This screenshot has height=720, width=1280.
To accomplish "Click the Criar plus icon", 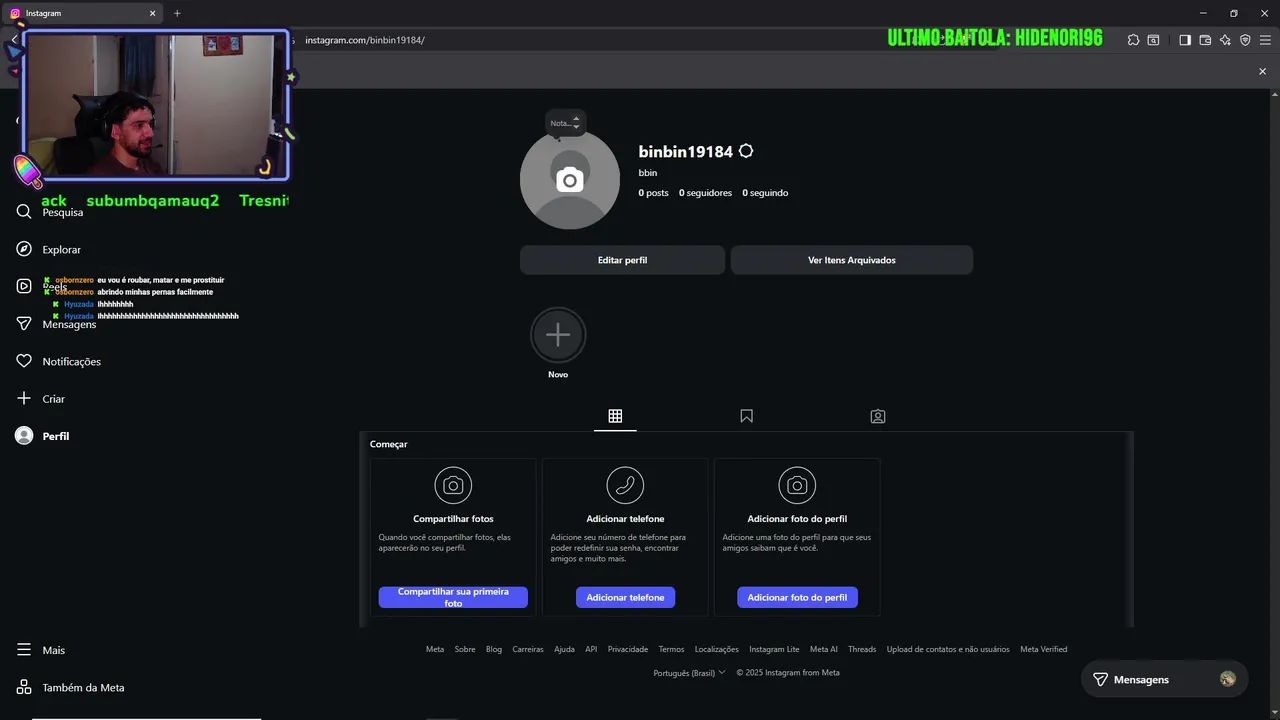I will 24,398.
